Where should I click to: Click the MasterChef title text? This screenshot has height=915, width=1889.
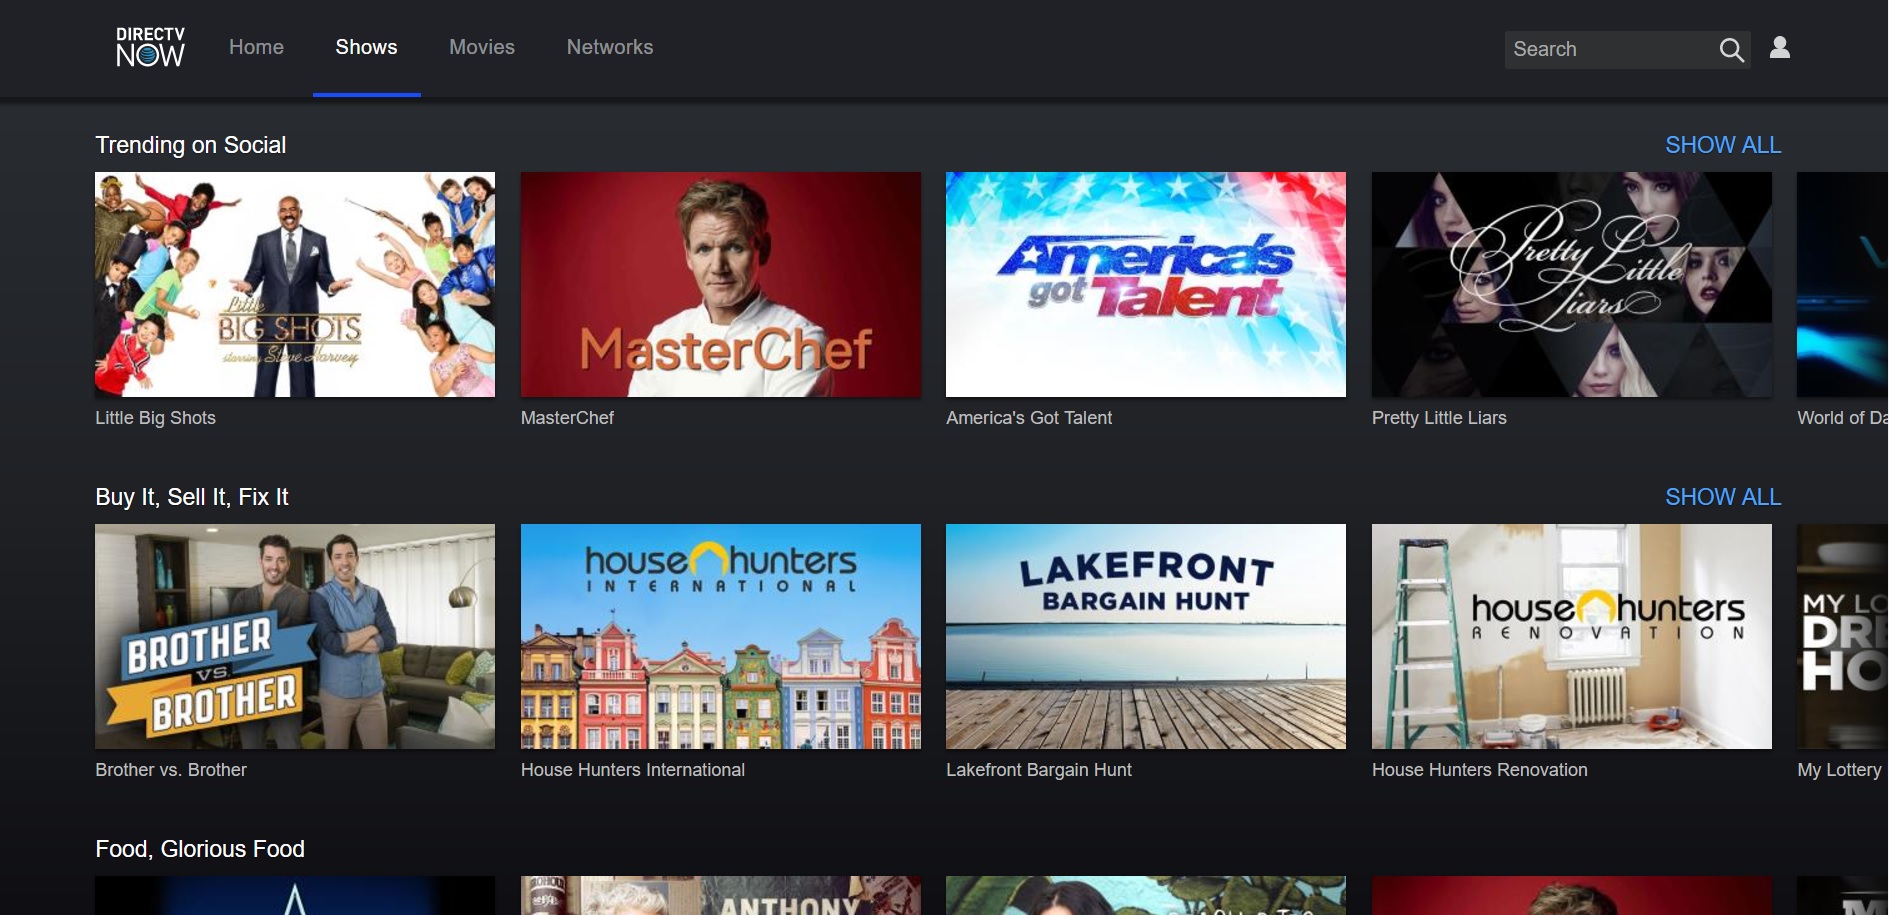[567, 418]
